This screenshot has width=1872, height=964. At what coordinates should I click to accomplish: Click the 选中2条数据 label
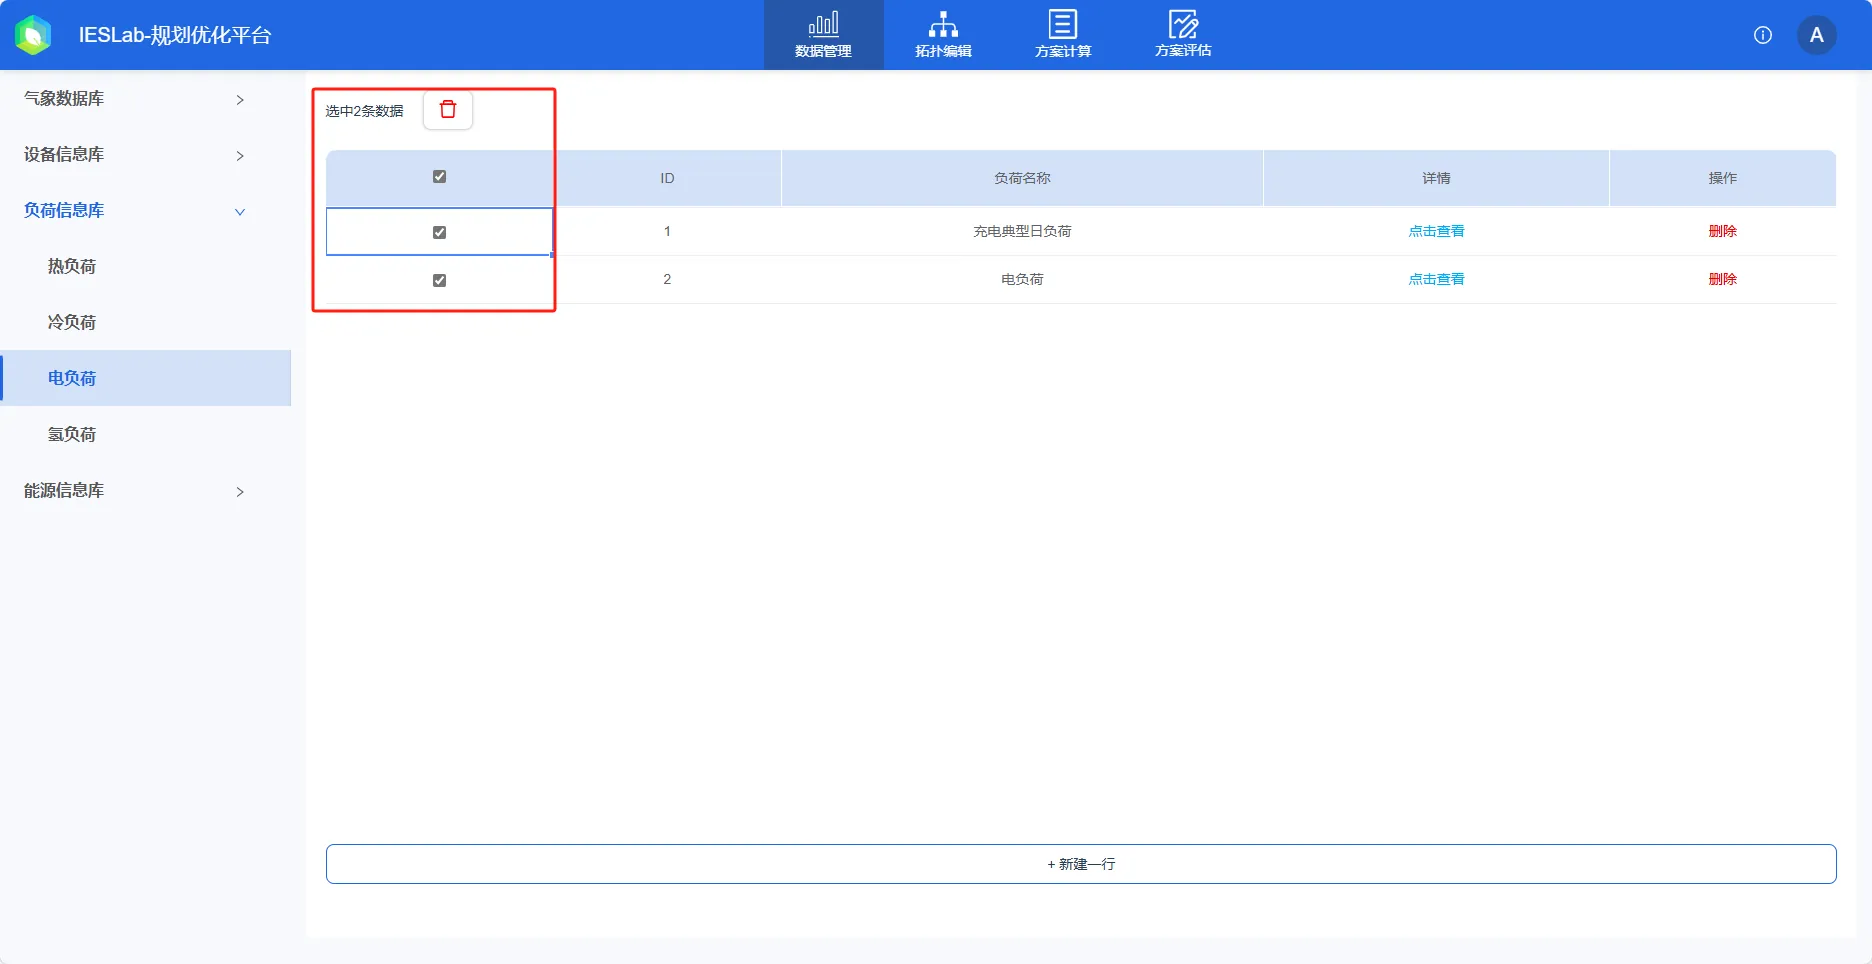point(364,111)
